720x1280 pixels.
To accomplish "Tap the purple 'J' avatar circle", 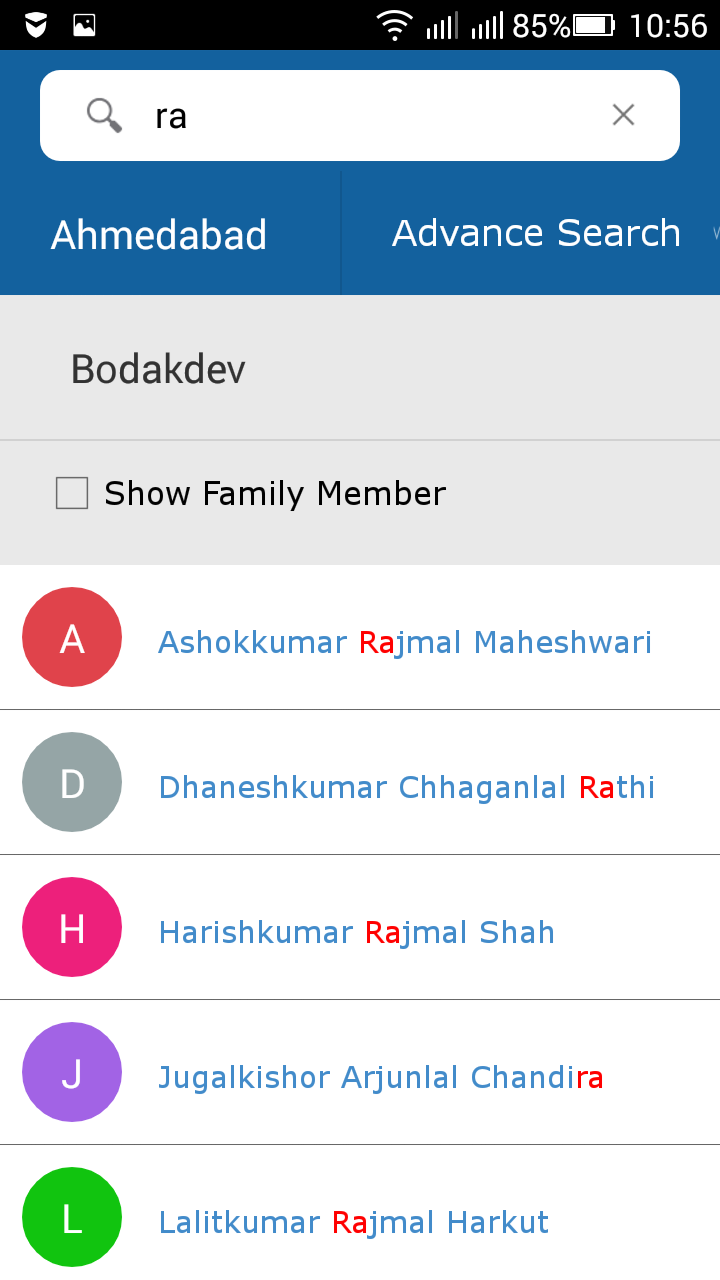I will (72, 1073).
